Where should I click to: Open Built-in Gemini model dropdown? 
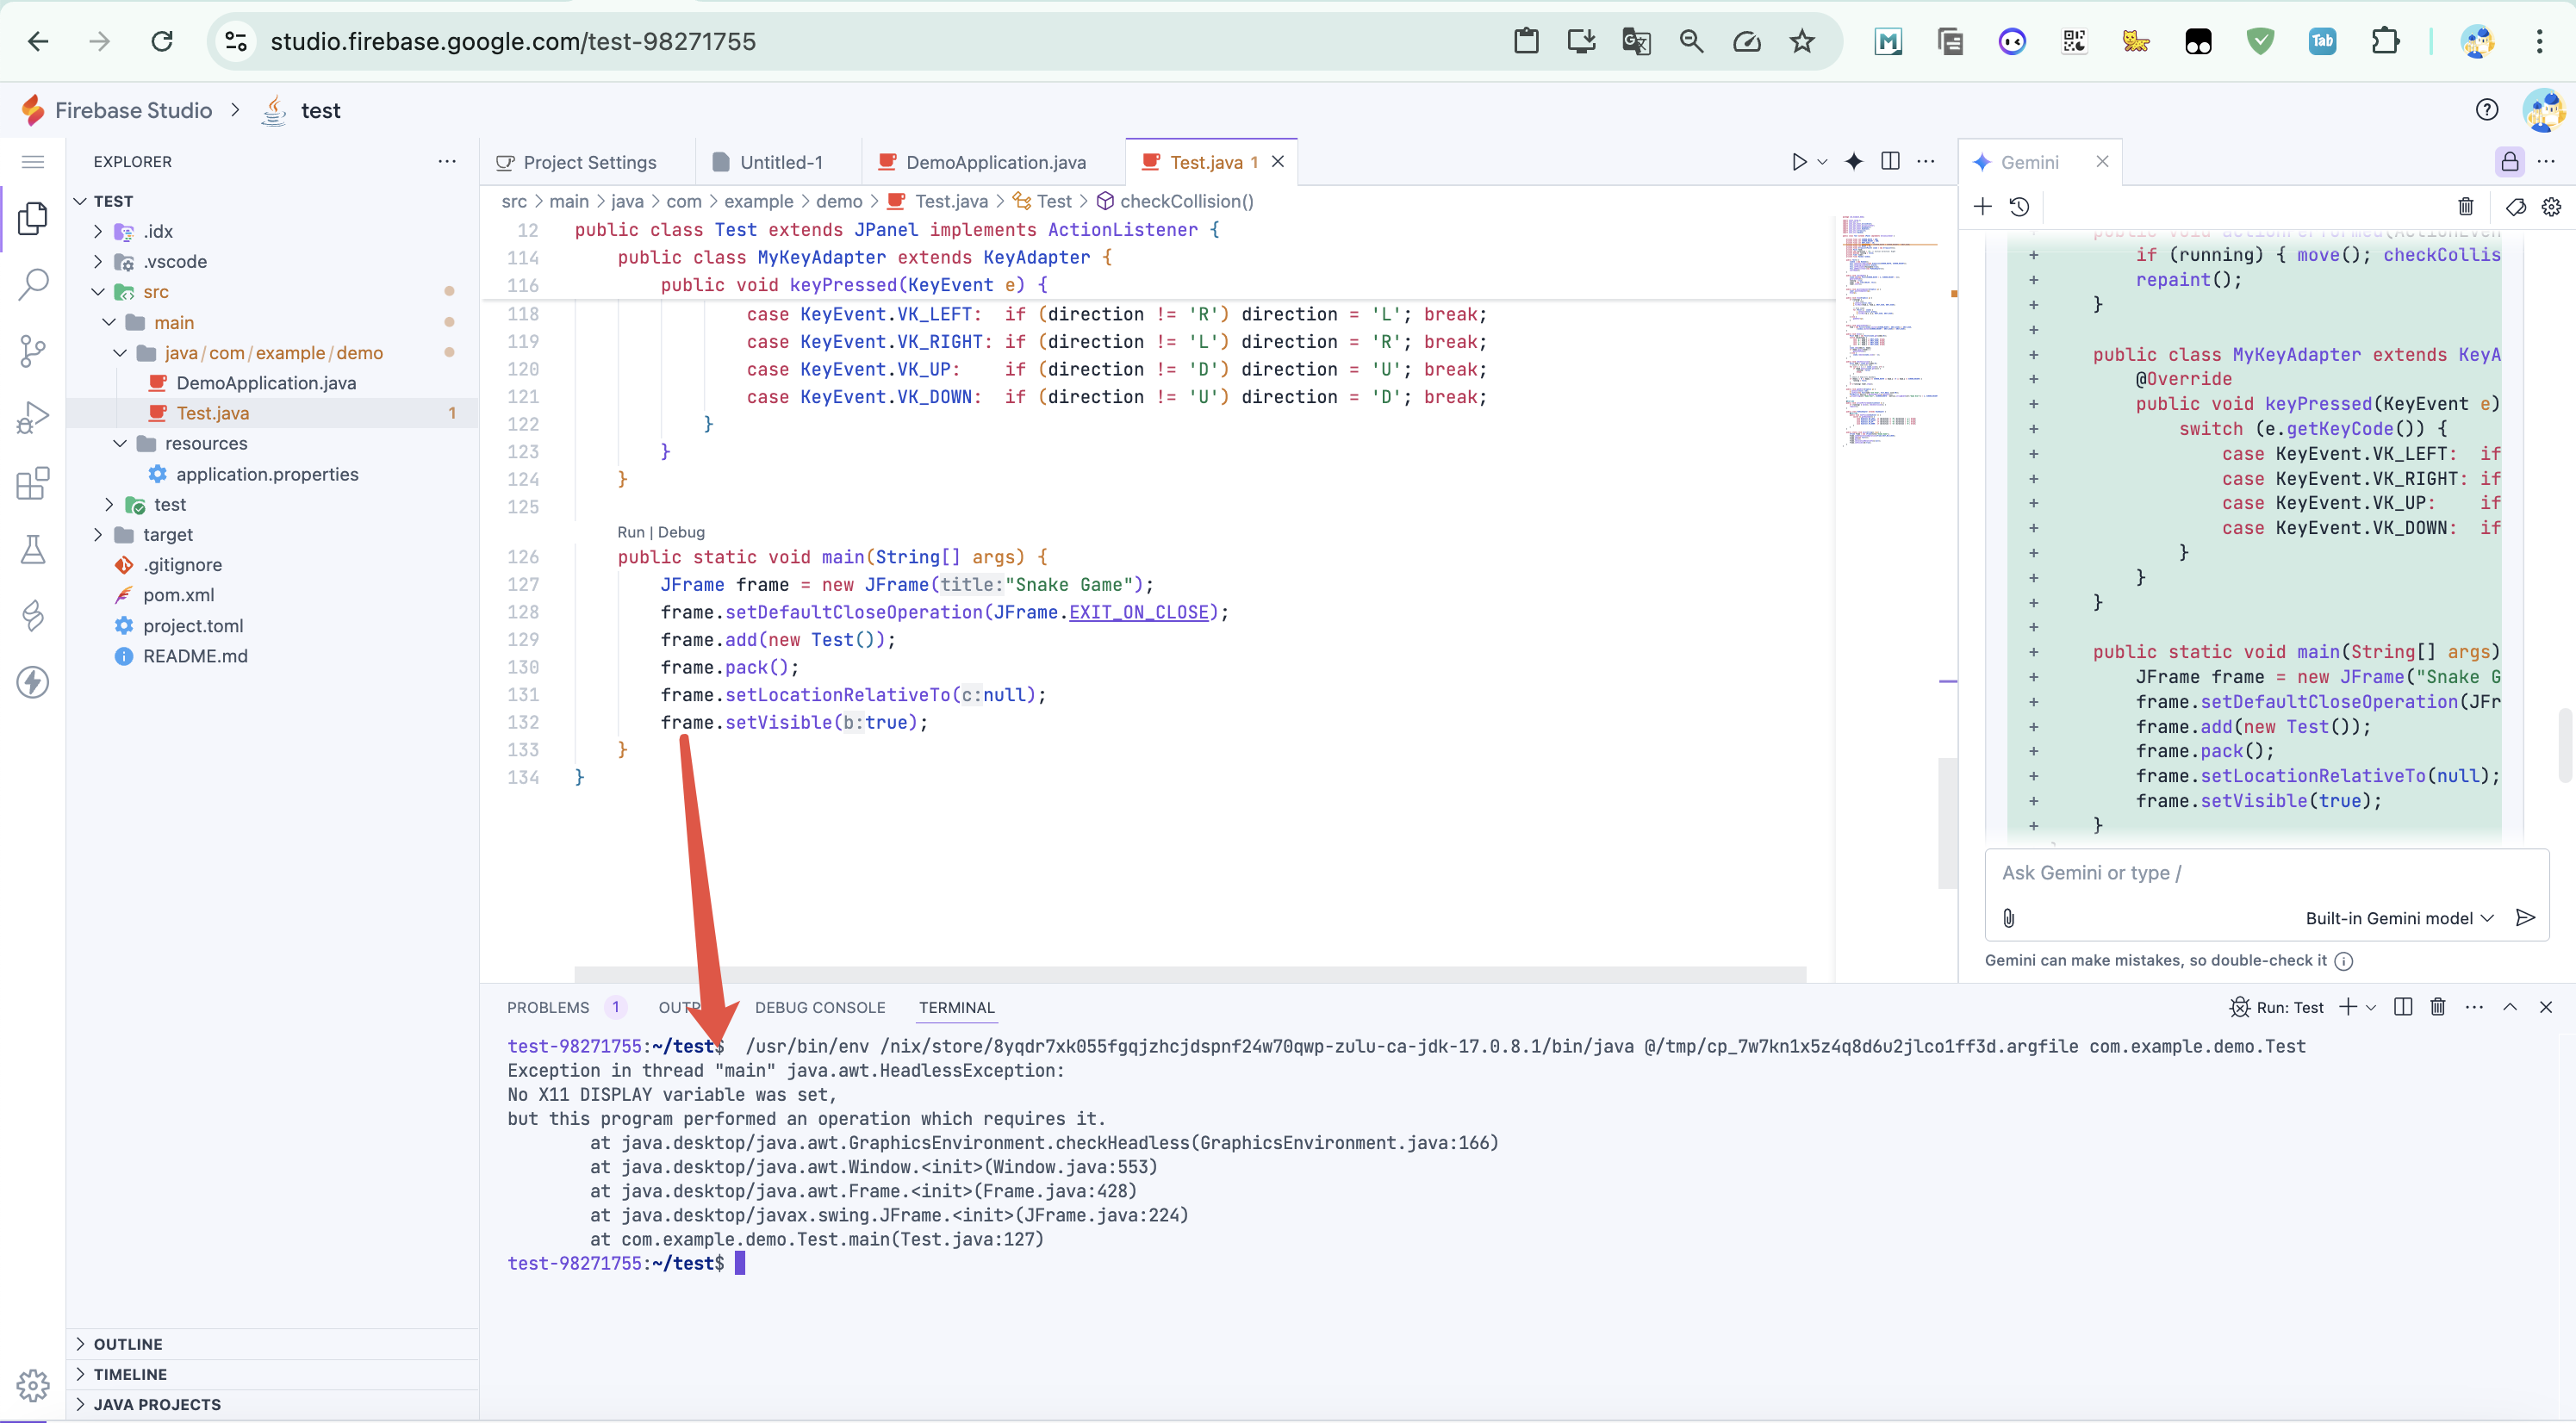[x=2398, y=918]
